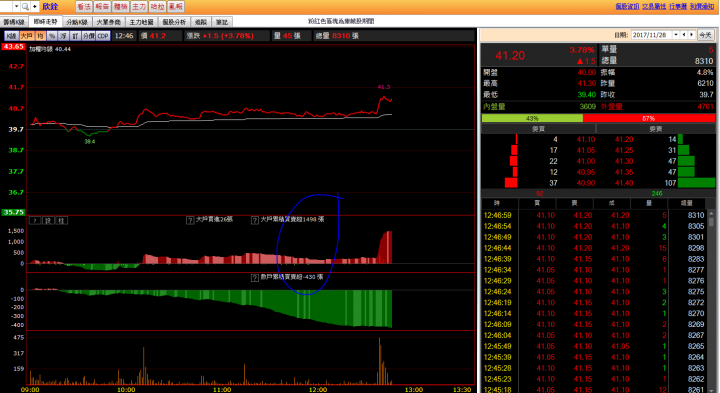
Task: Open last link in top-right link row
Action: (702, 6)
